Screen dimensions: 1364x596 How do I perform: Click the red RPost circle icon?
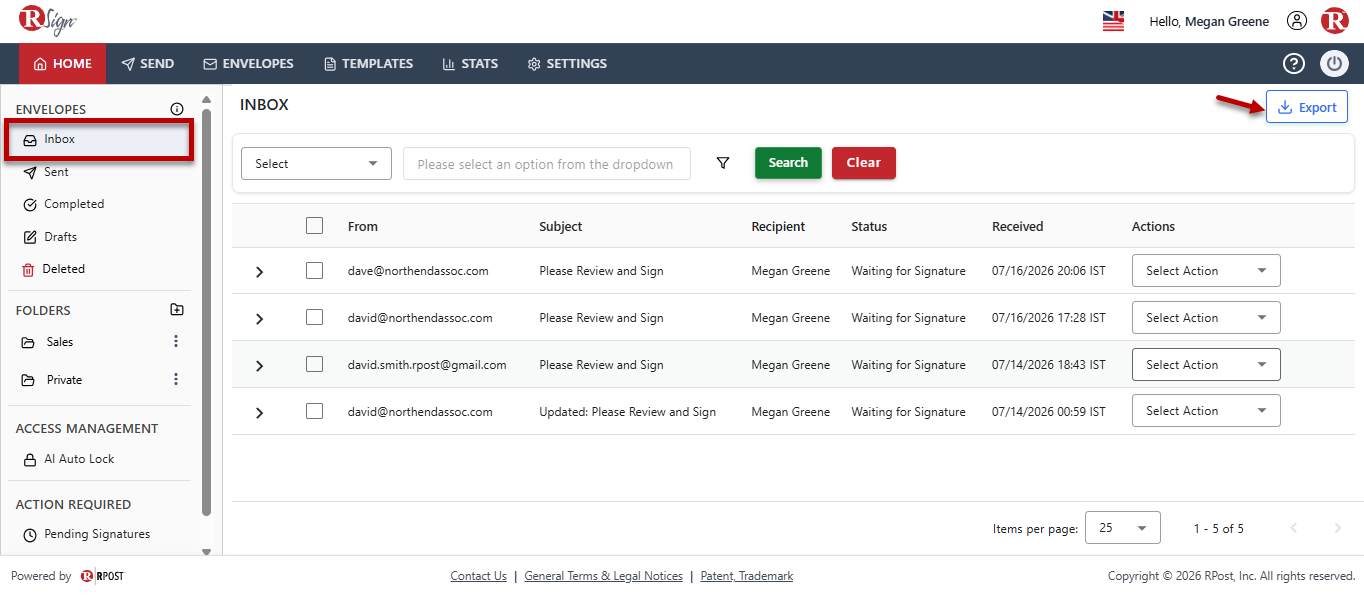(1335, 21)
